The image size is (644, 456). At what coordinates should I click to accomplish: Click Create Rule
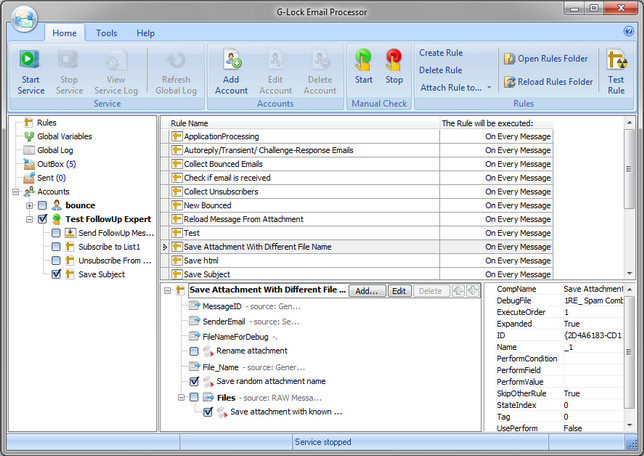pos(441,53)
